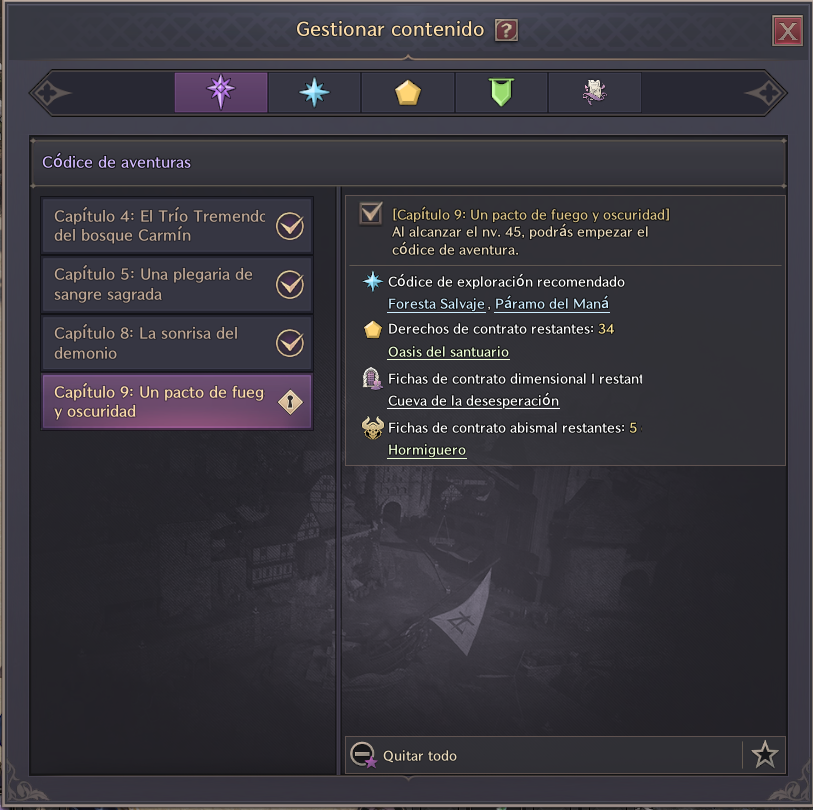Toggle the Capítulo 9 checkbox in details
813x810 pixels.
point(371,213)
